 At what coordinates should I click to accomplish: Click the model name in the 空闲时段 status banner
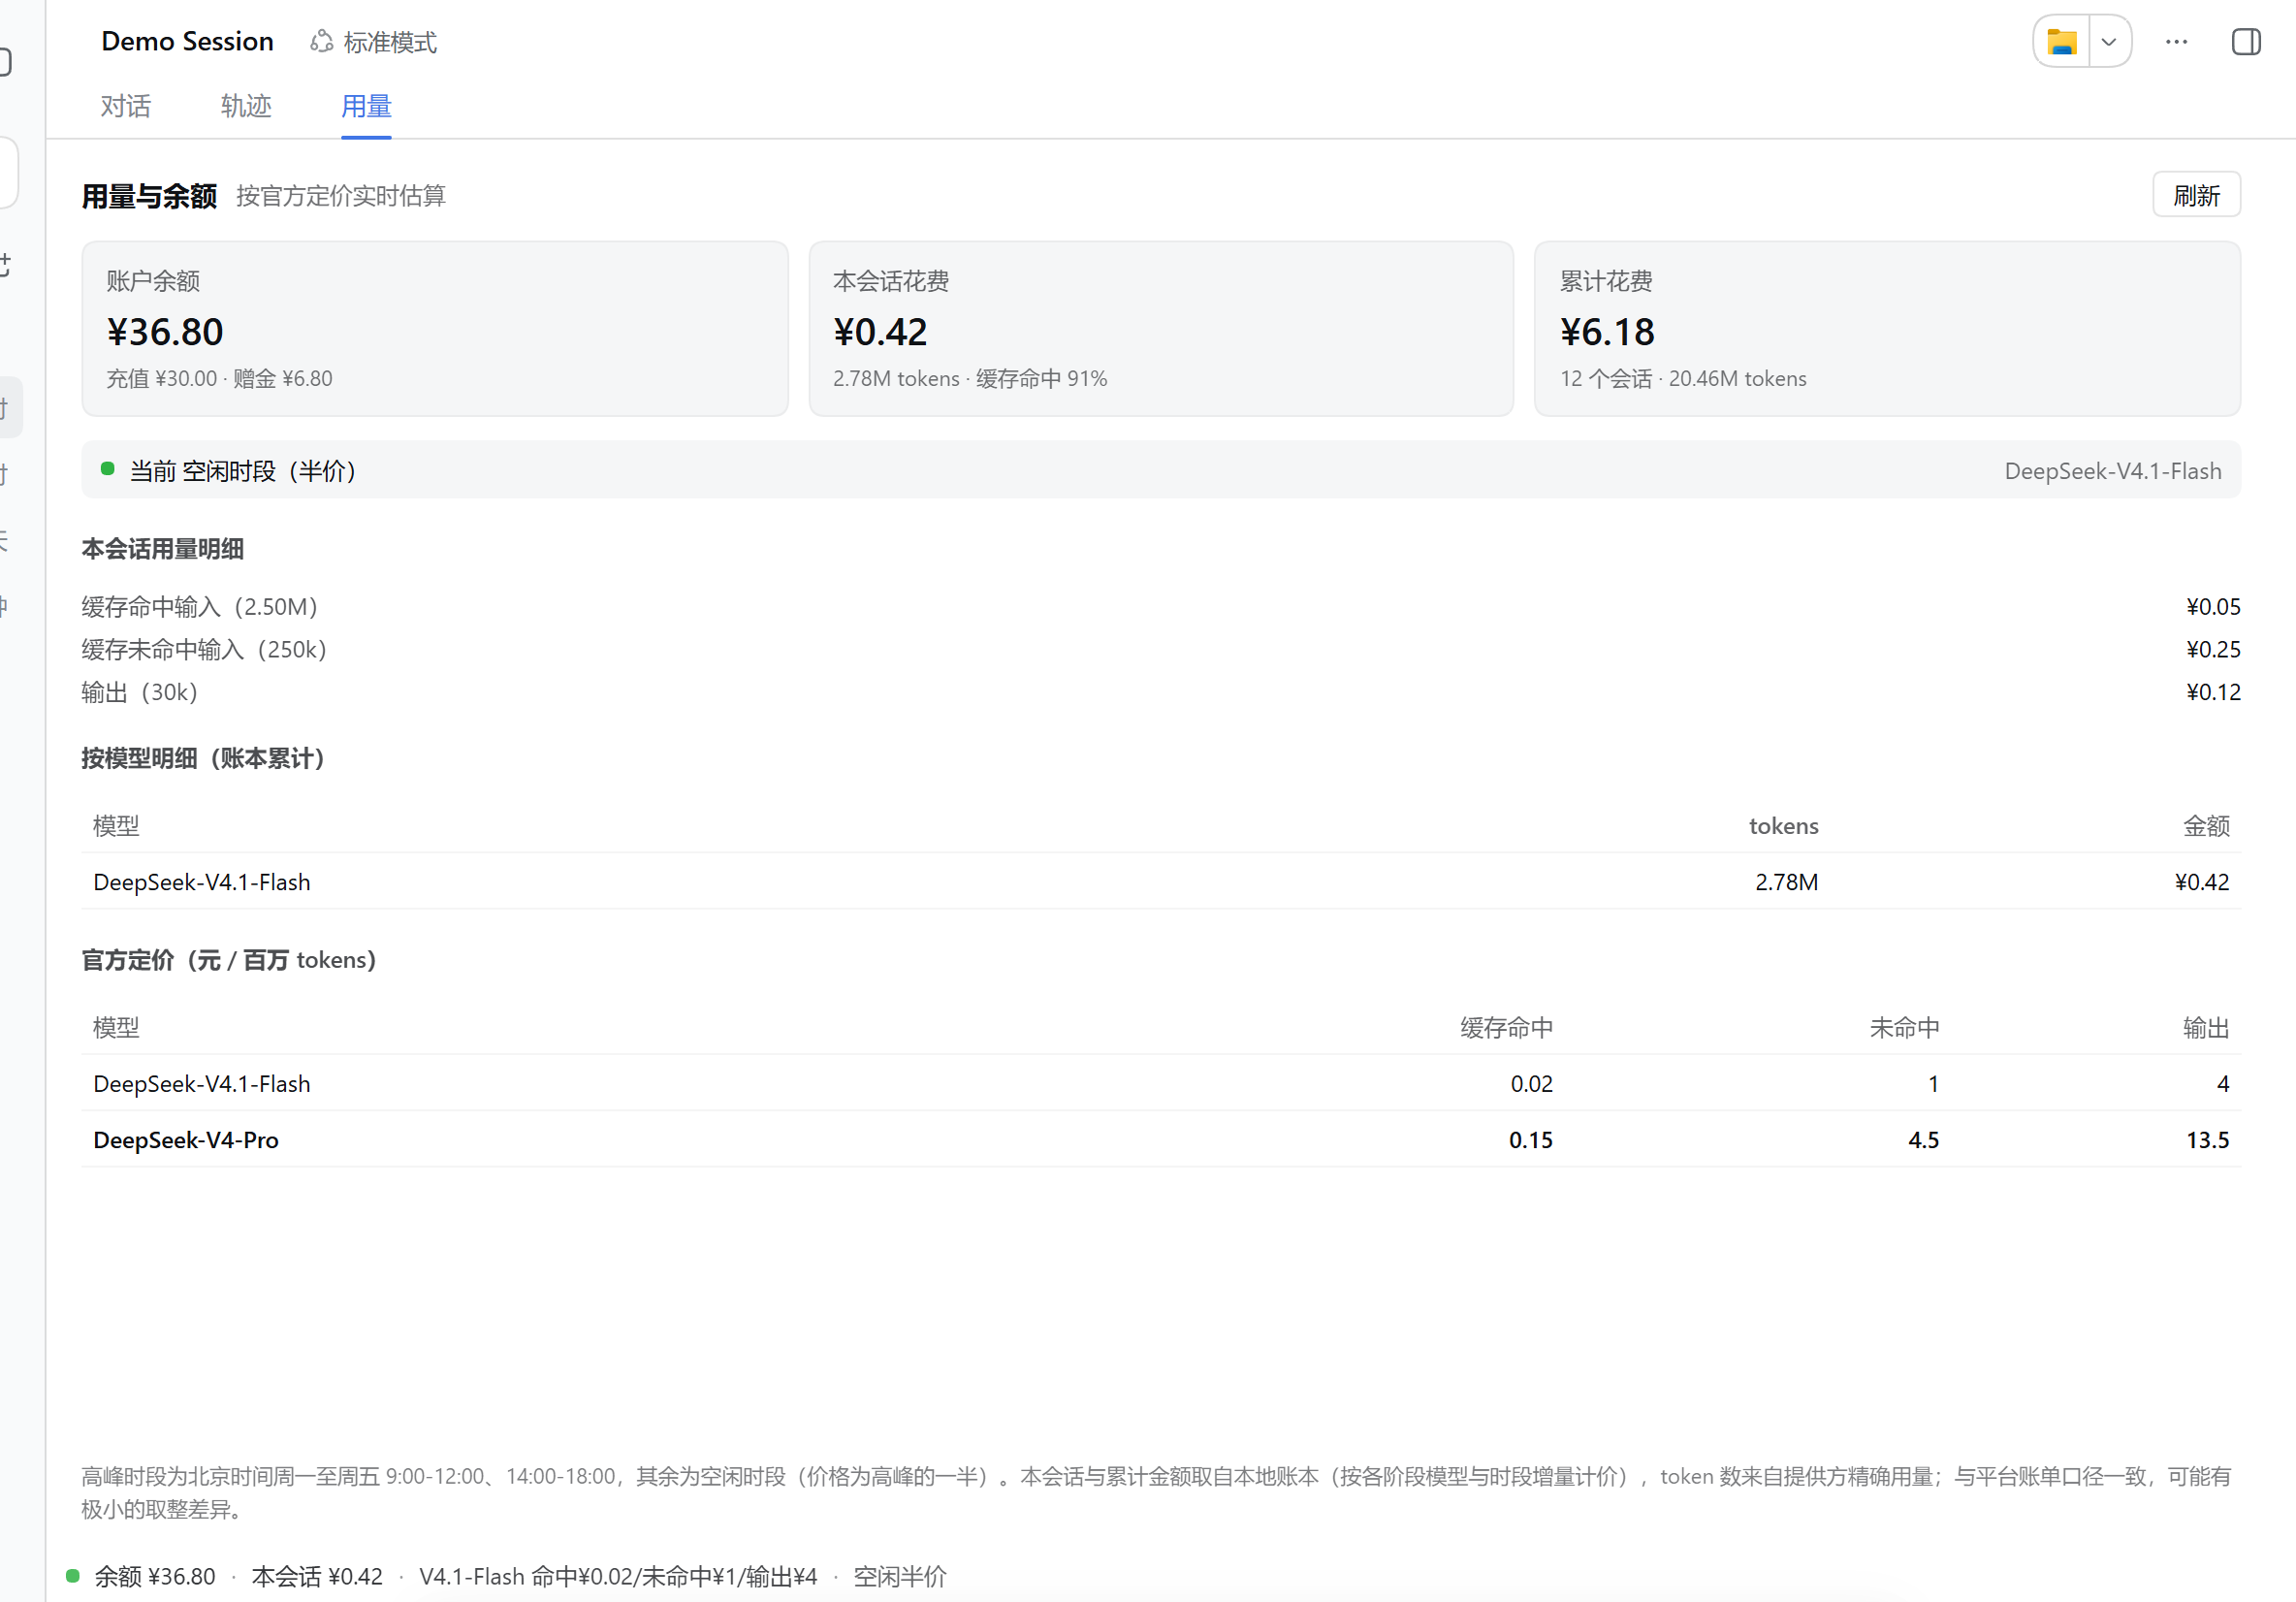[2112, 471]
